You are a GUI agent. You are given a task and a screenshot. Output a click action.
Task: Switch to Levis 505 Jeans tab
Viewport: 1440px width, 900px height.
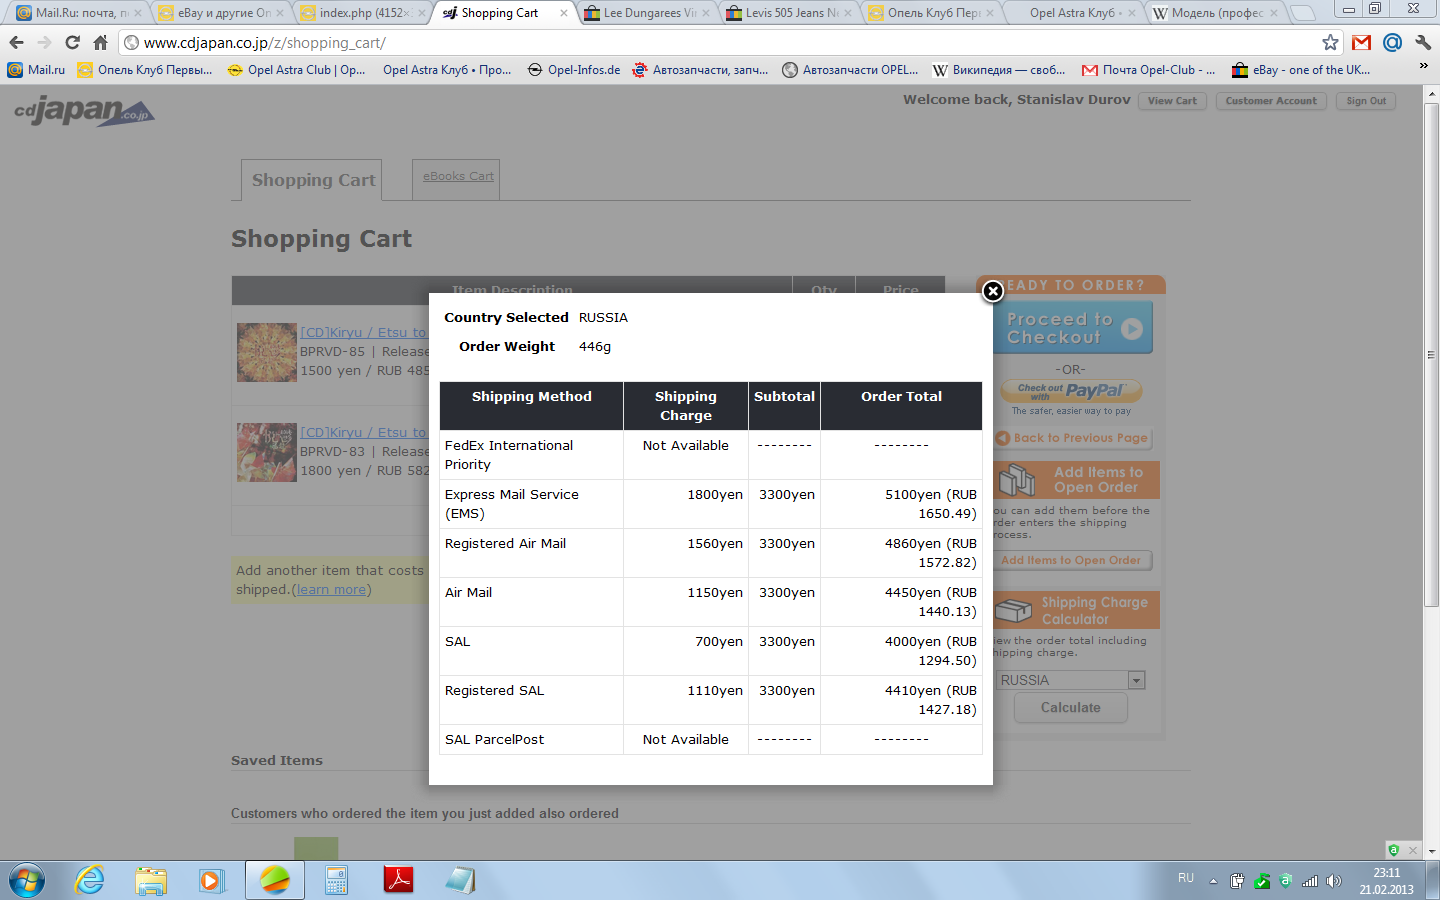tap(790, 13)
